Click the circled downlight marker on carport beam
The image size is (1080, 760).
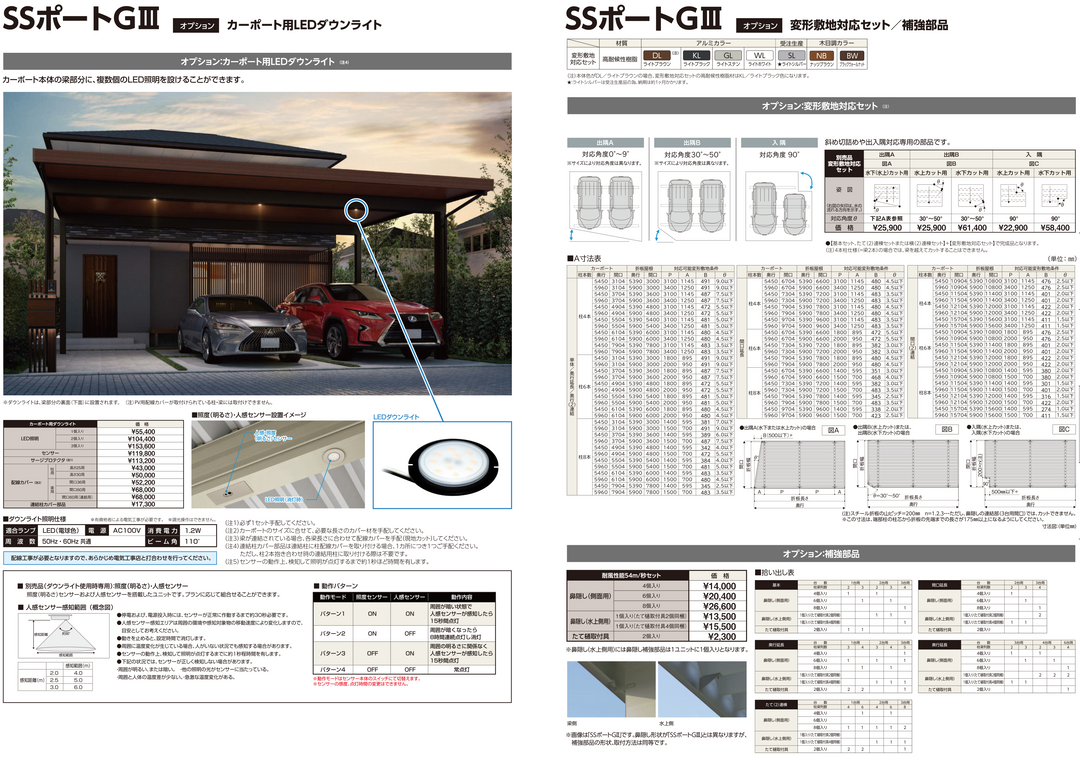point(356,209)
